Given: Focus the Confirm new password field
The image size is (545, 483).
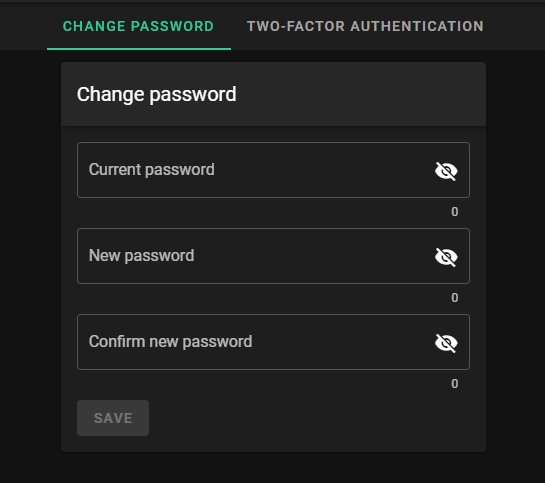Looking at the screenshot, I should tap(273, 342).
